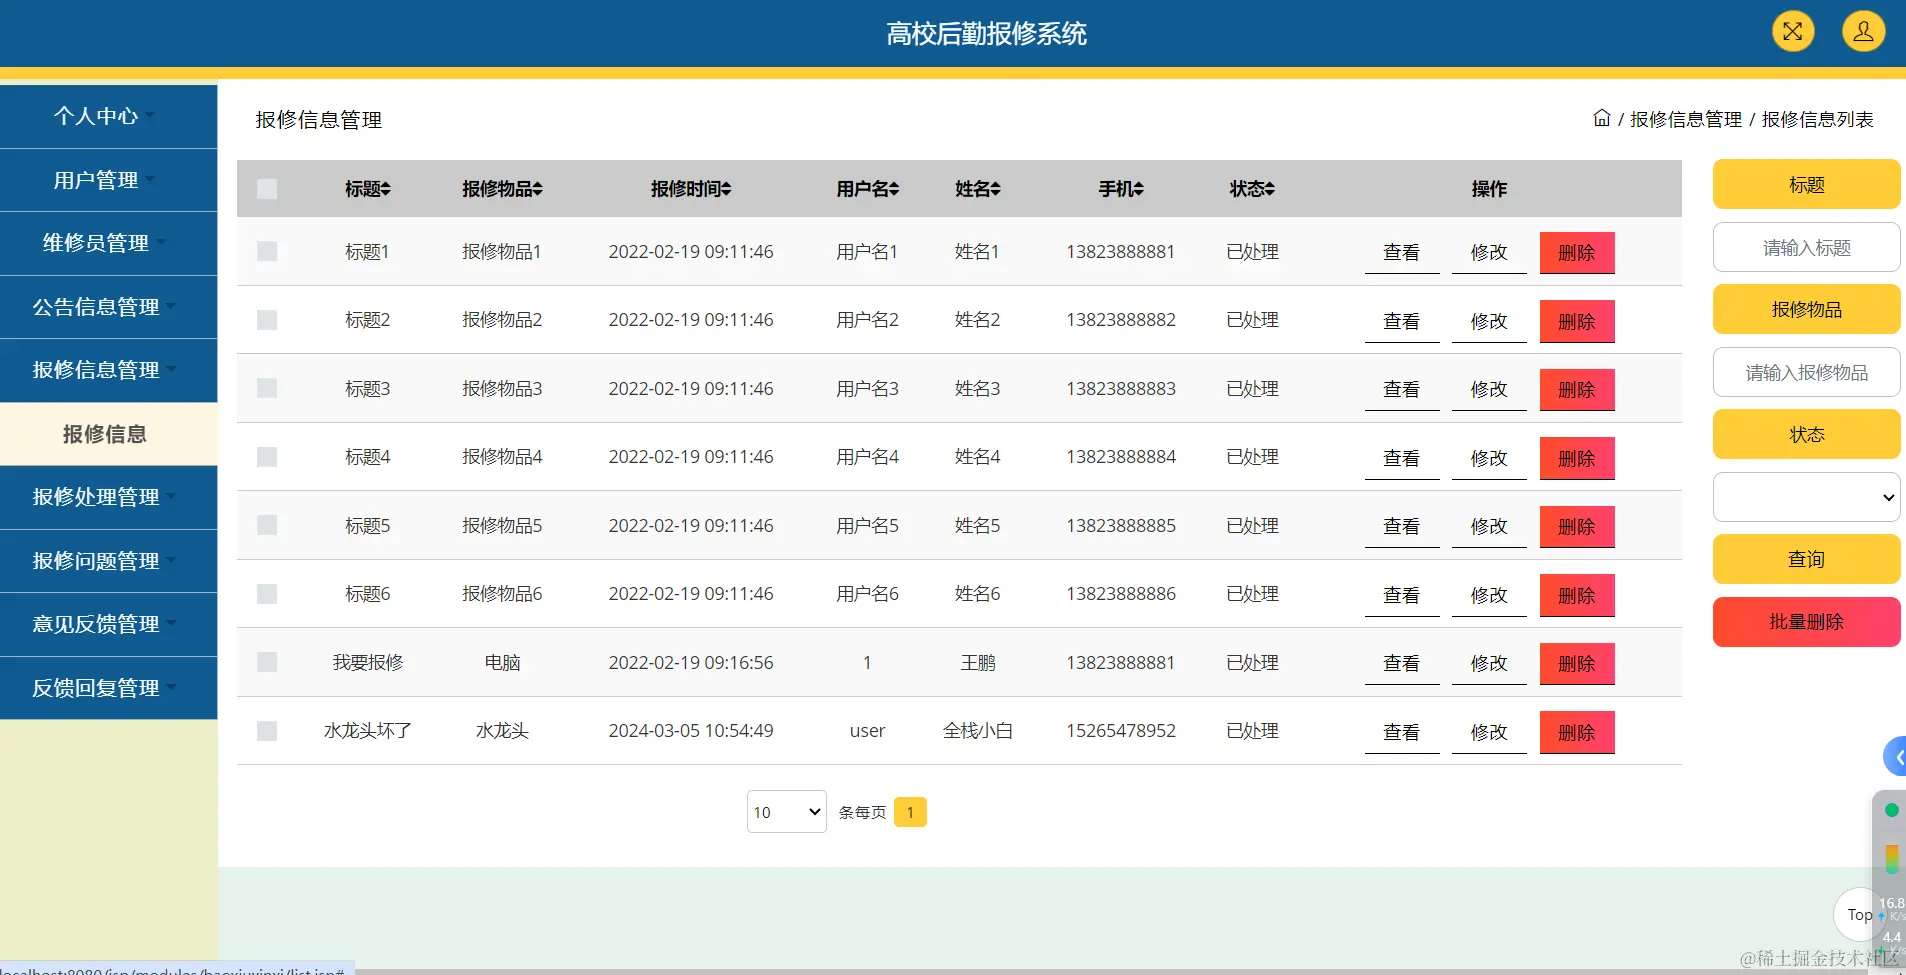
Task: Edit the 水龙头坏了 row with 修改
Action: pyautogui.click(x=1488, y=732)
